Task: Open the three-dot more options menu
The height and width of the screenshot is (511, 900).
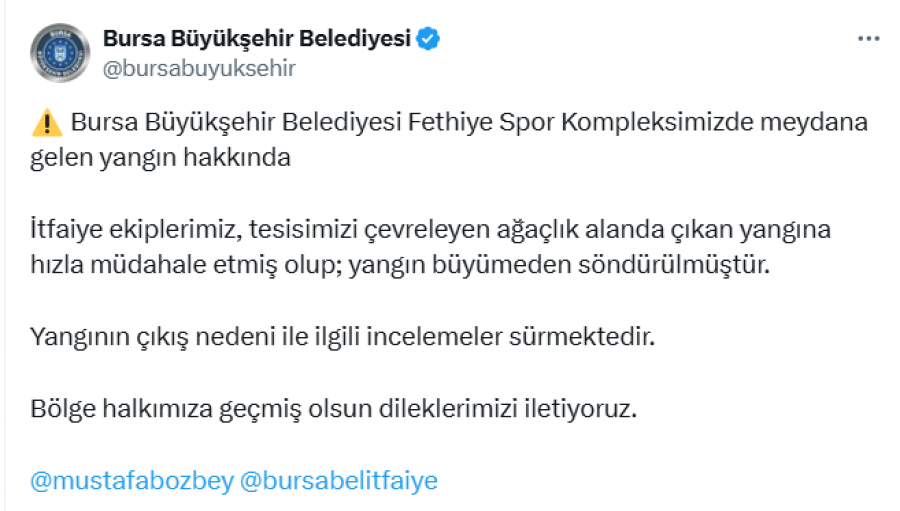Action: click(x=868, y=39)
